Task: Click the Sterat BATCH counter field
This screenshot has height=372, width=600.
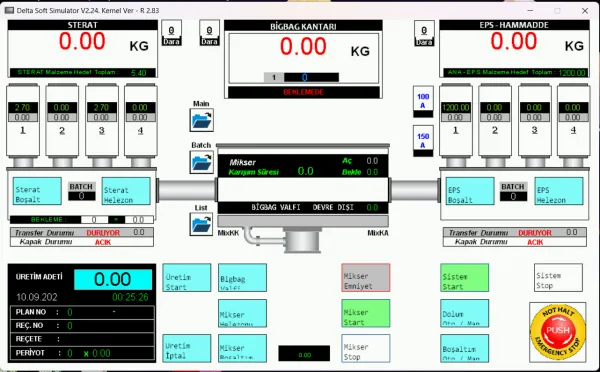Action: [82, 196]
